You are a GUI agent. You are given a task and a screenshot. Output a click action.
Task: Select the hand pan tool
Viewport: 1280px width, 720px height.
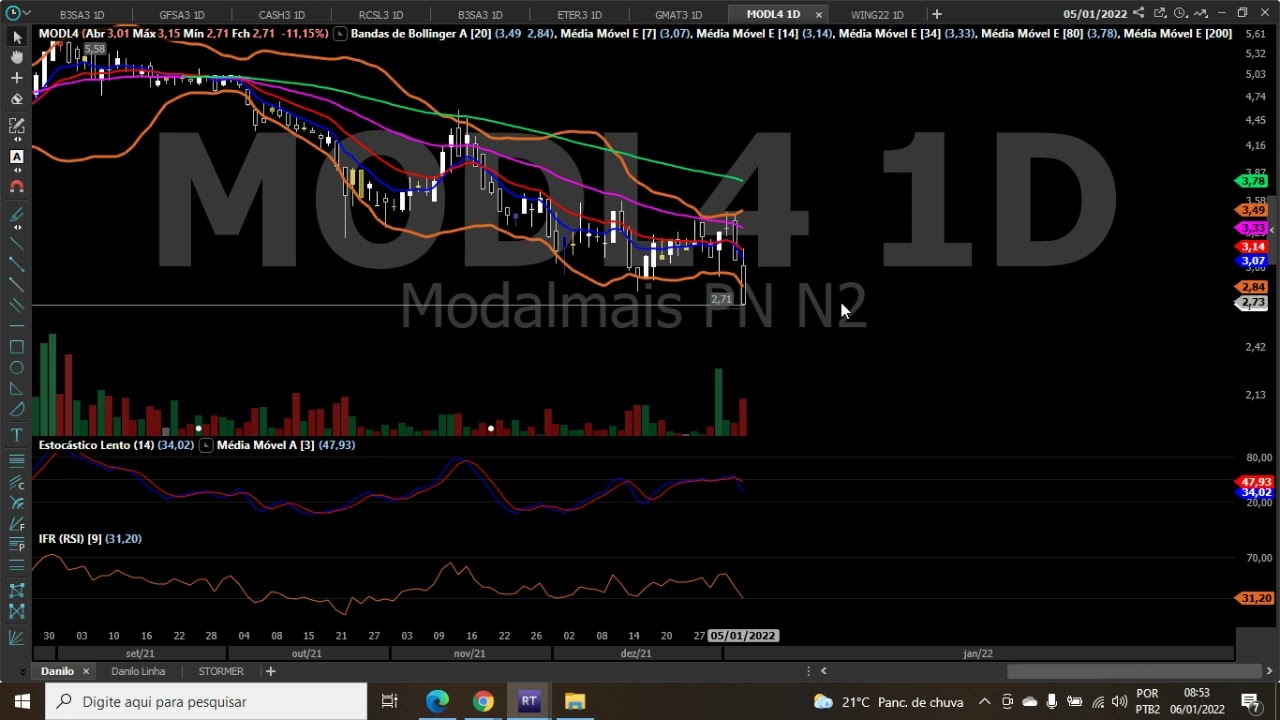tap(17, 57)
